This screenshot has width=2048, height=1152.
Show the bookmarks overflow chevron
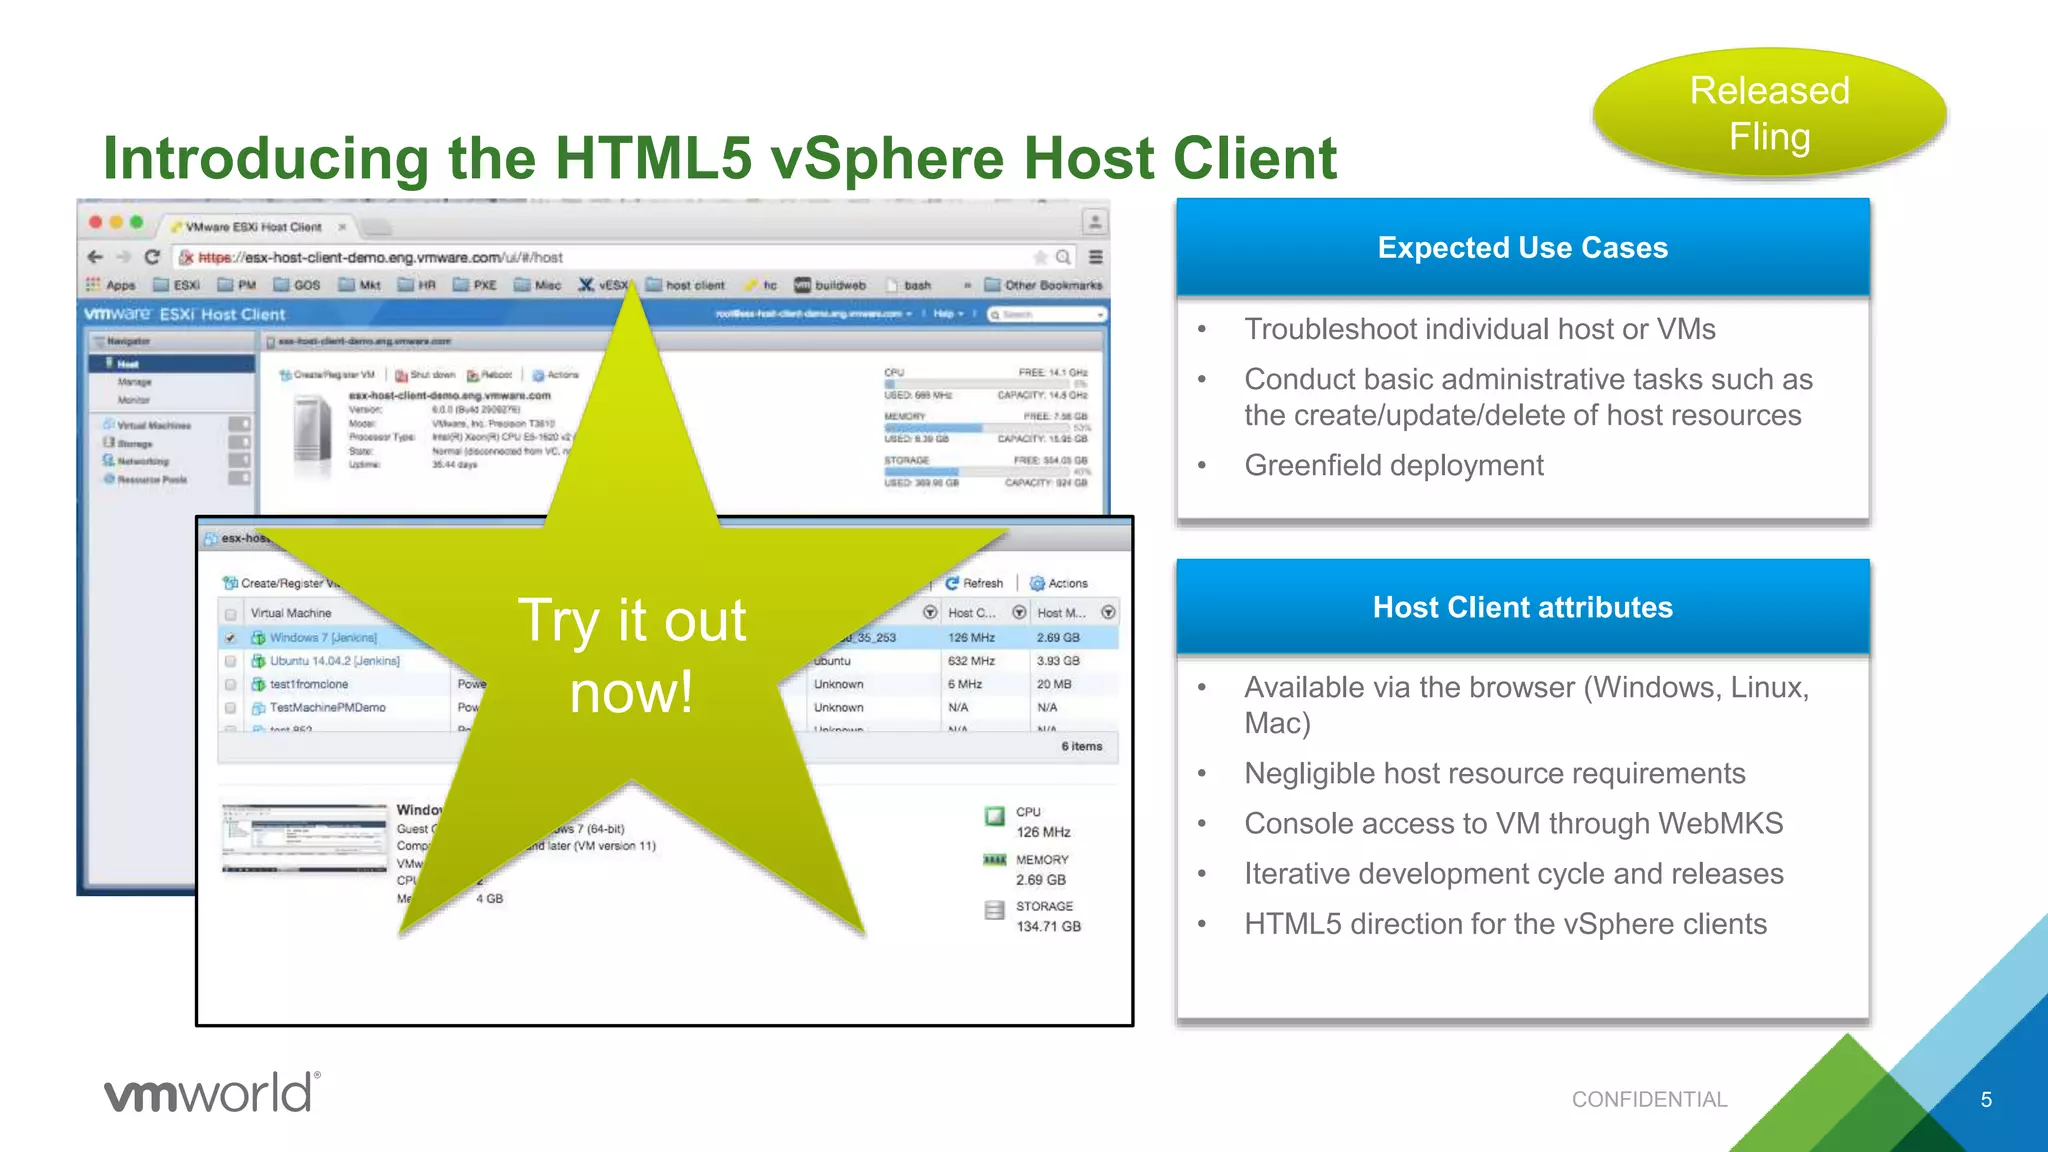click(x=967, y=285)
